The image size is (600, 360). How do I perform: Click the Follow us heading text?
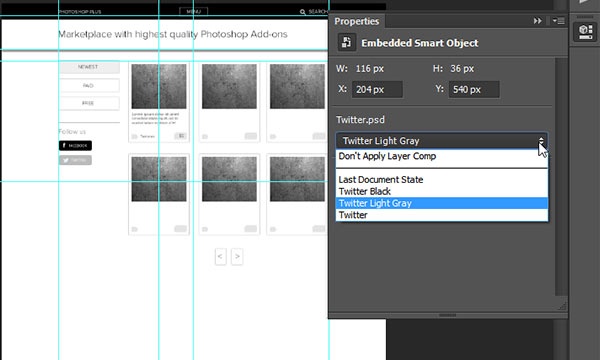pyautogui.click(x=72, y=131)
